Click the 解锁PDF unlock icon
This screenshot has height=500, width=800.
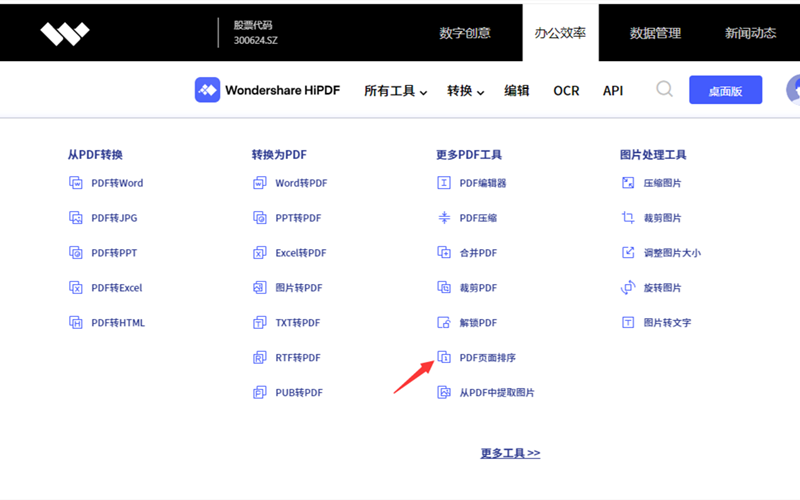click(444, 323)
